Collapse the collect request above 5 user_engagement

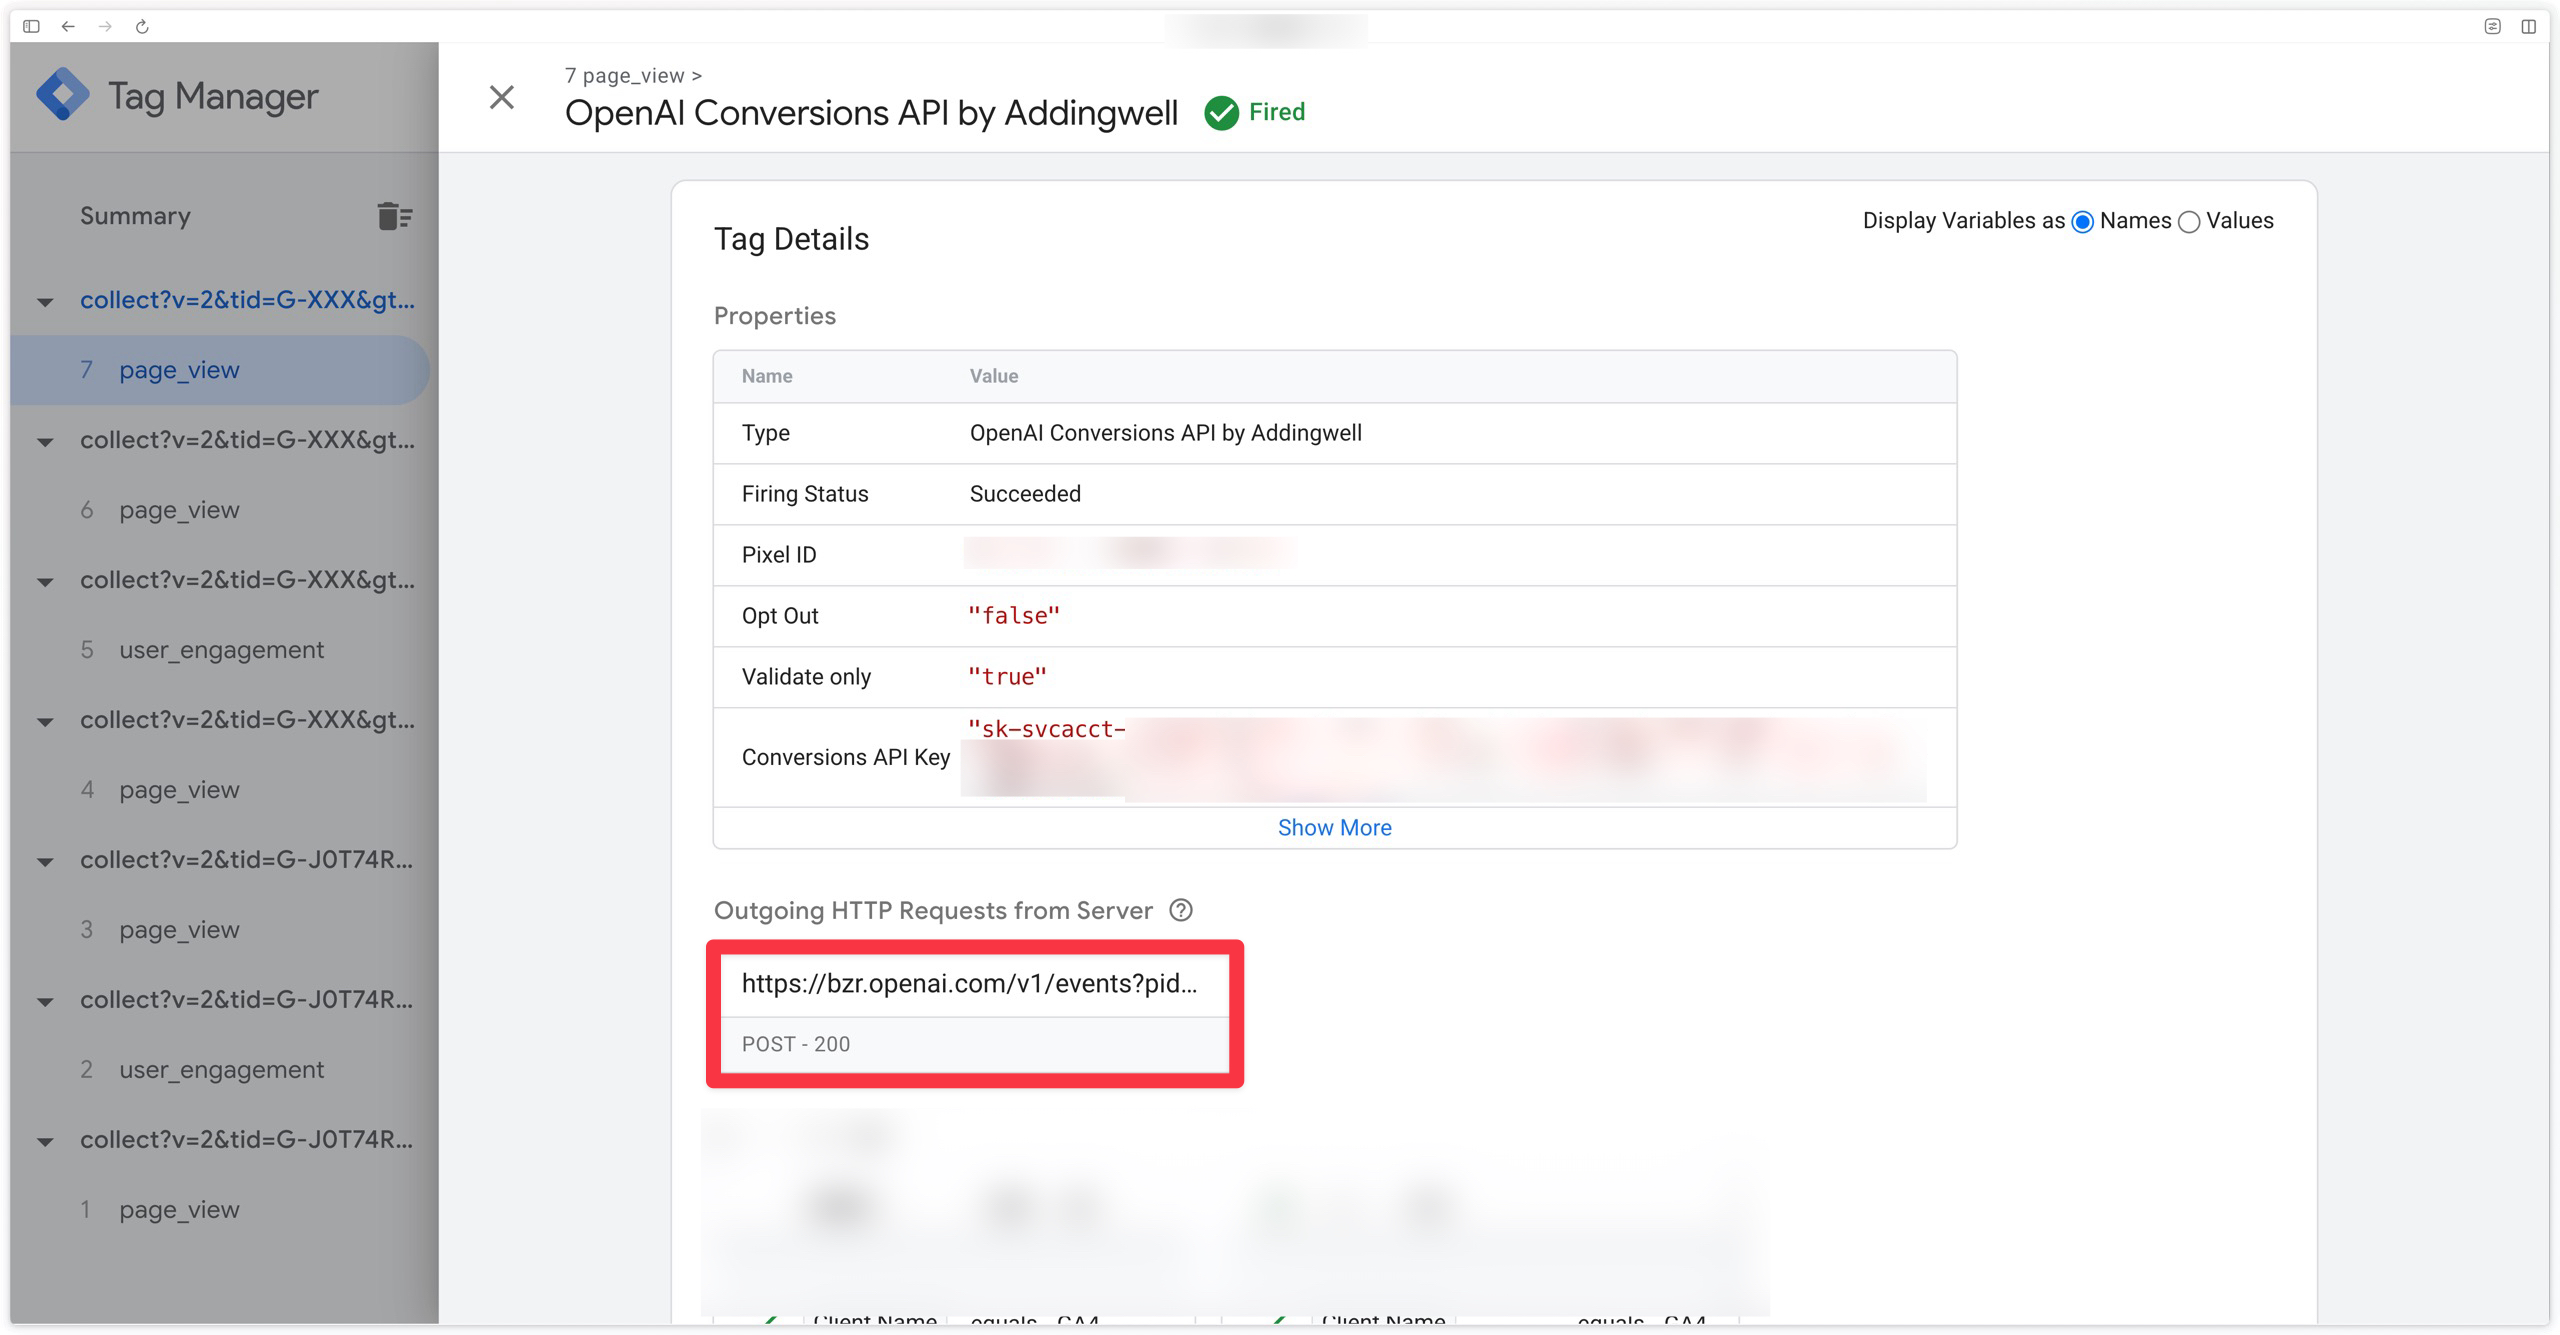coord(45,582)
